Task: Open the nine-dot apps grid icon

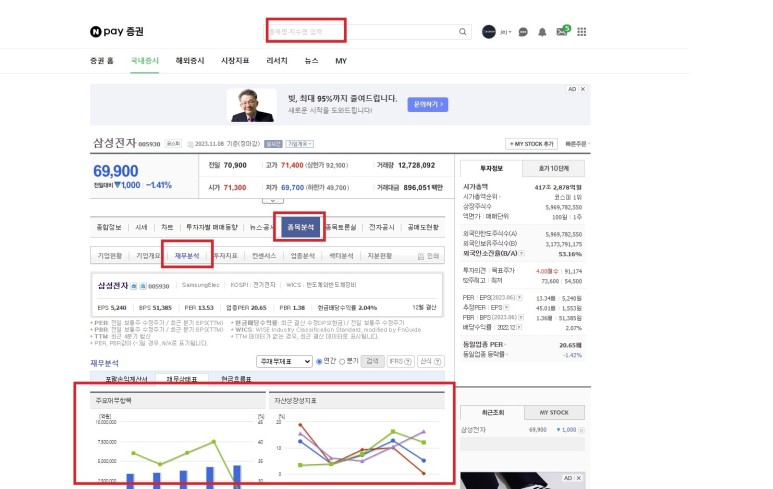Action: pos(582,32)
